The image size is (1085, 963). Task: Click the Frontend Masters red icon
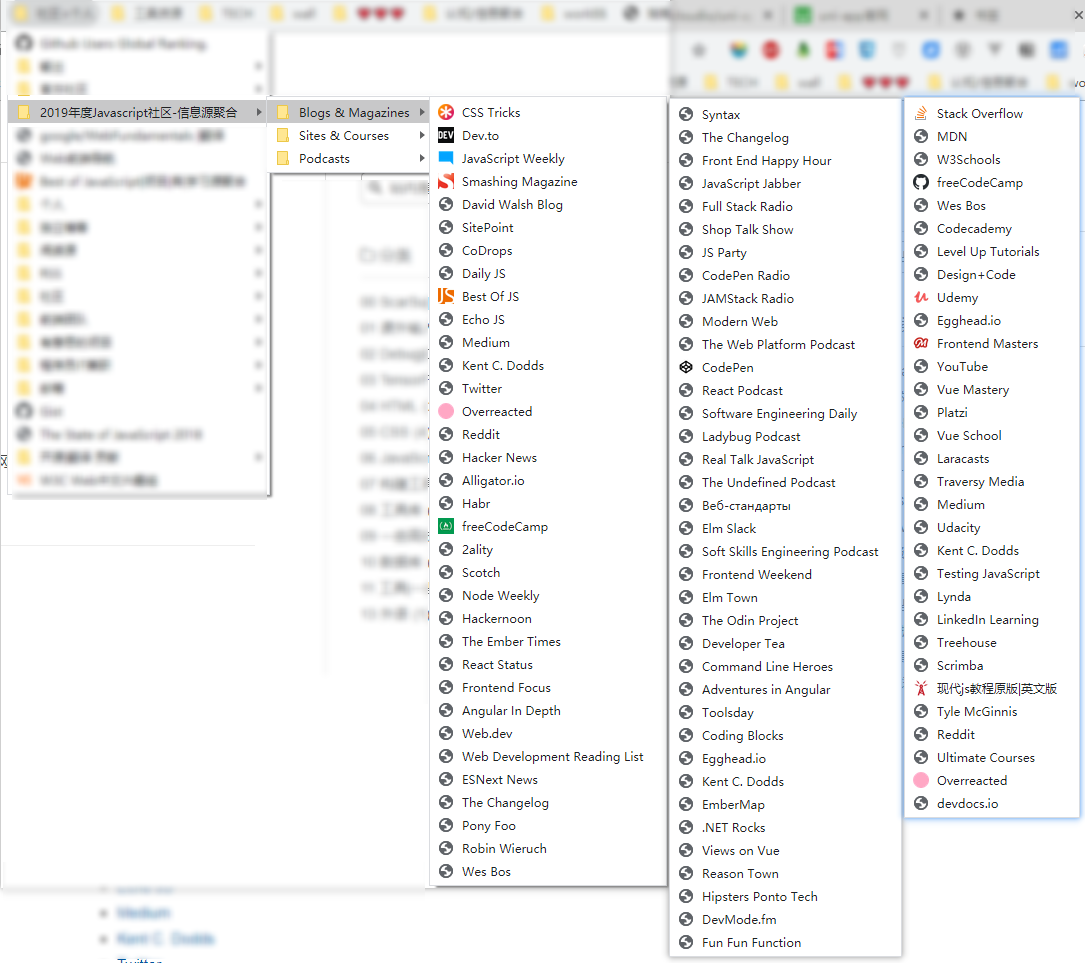coord(921,343)
